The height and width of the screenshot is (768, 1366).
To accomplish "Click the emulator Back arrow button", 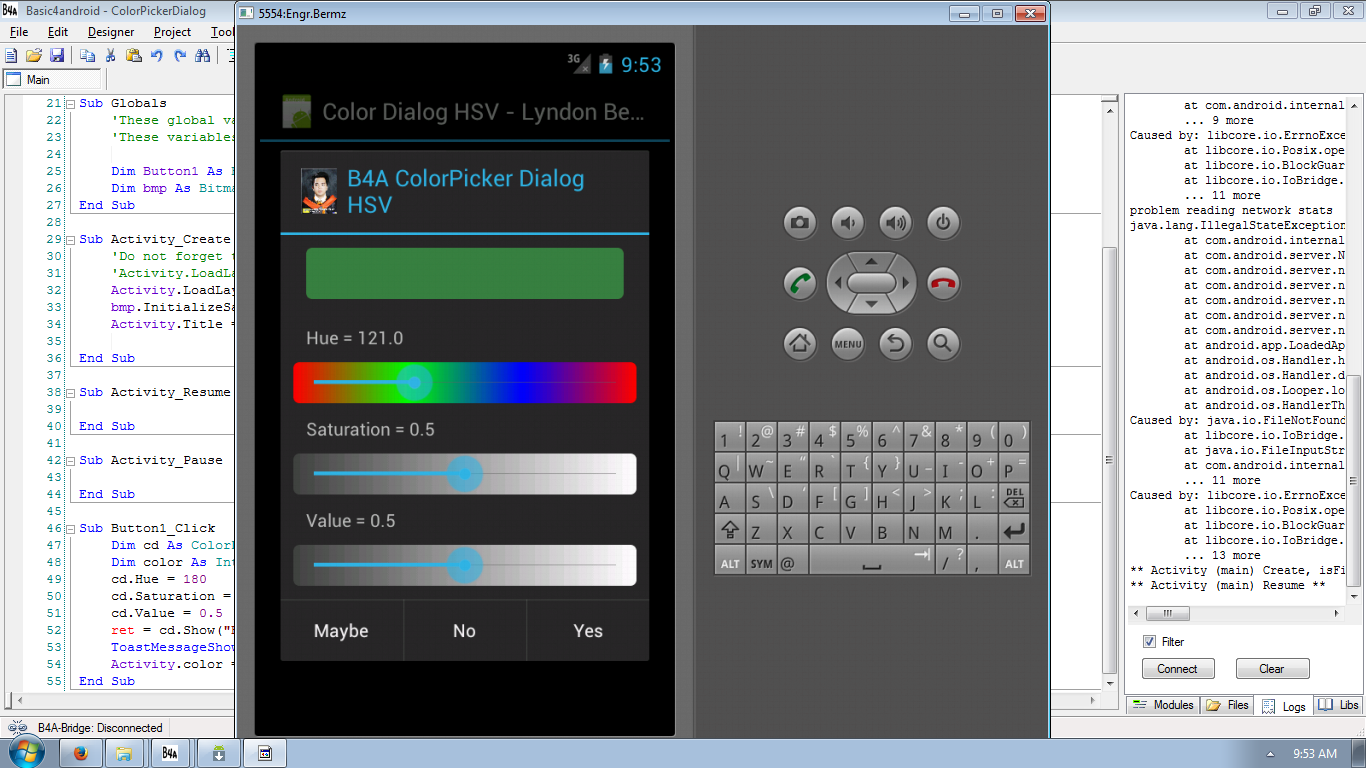I will click(x=895, y=344).
